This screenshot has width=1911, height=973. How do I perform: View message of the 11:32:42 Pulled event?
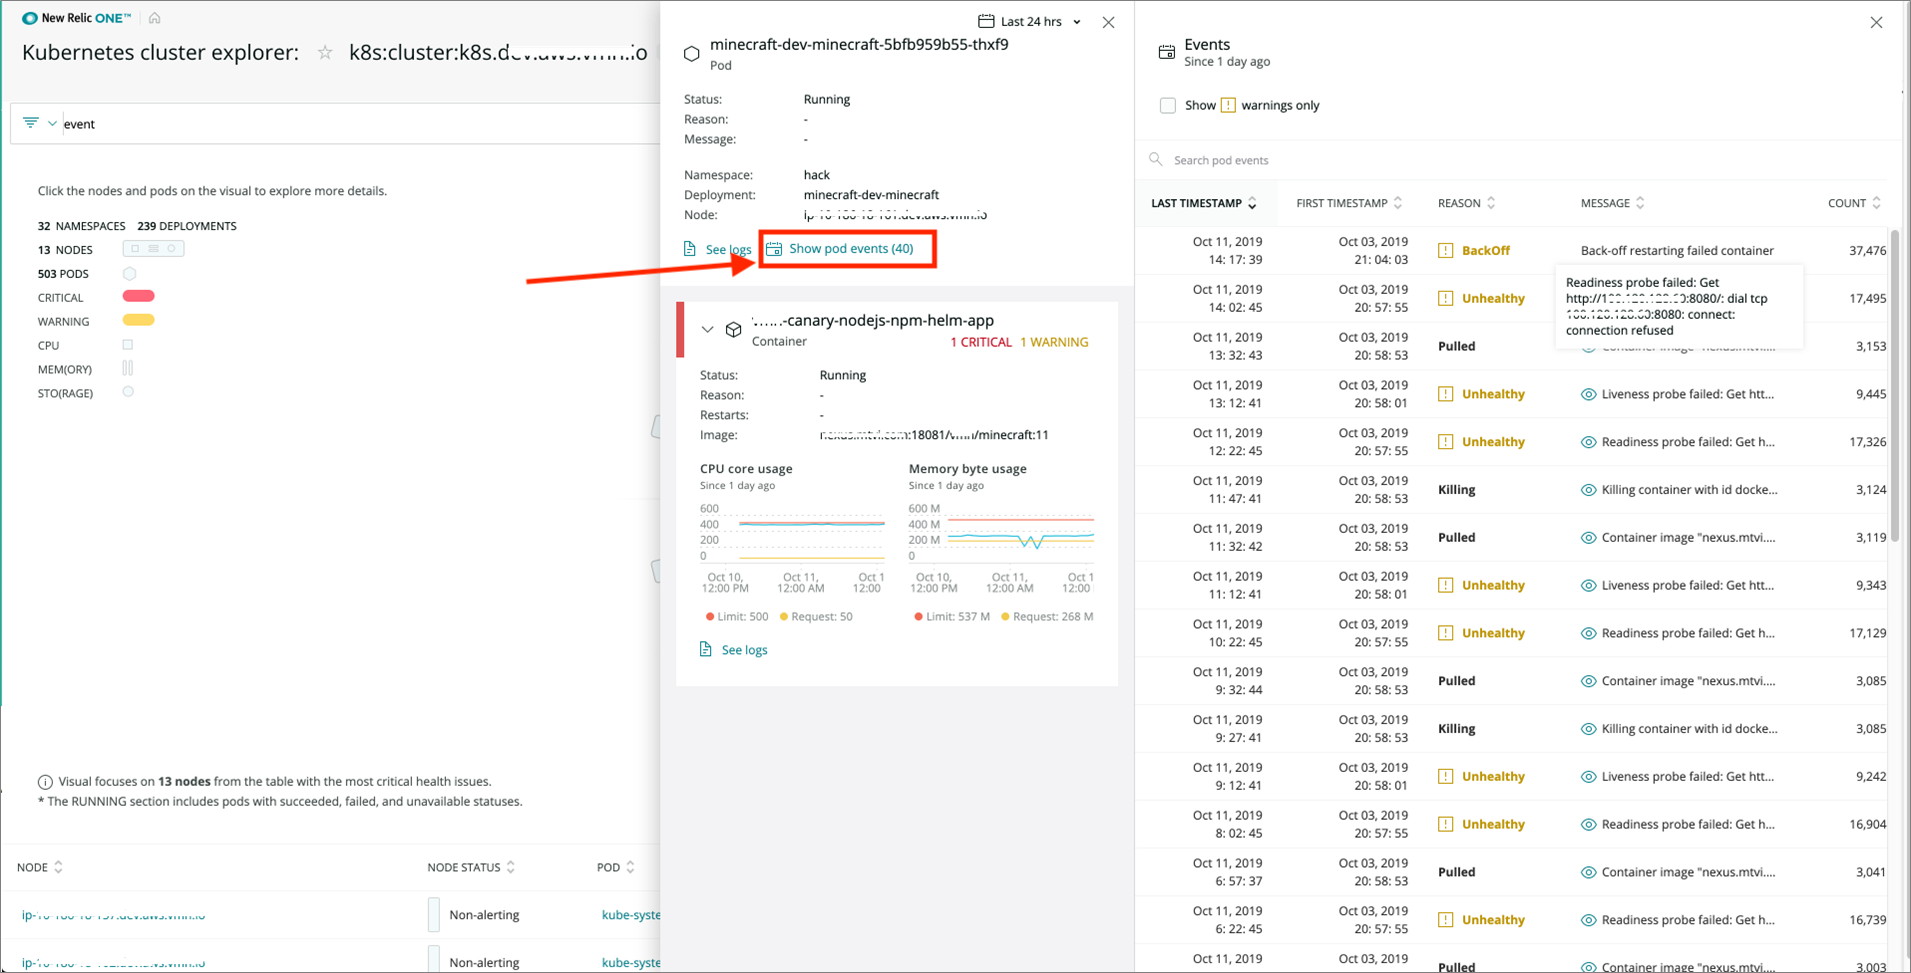point(1588,538)
